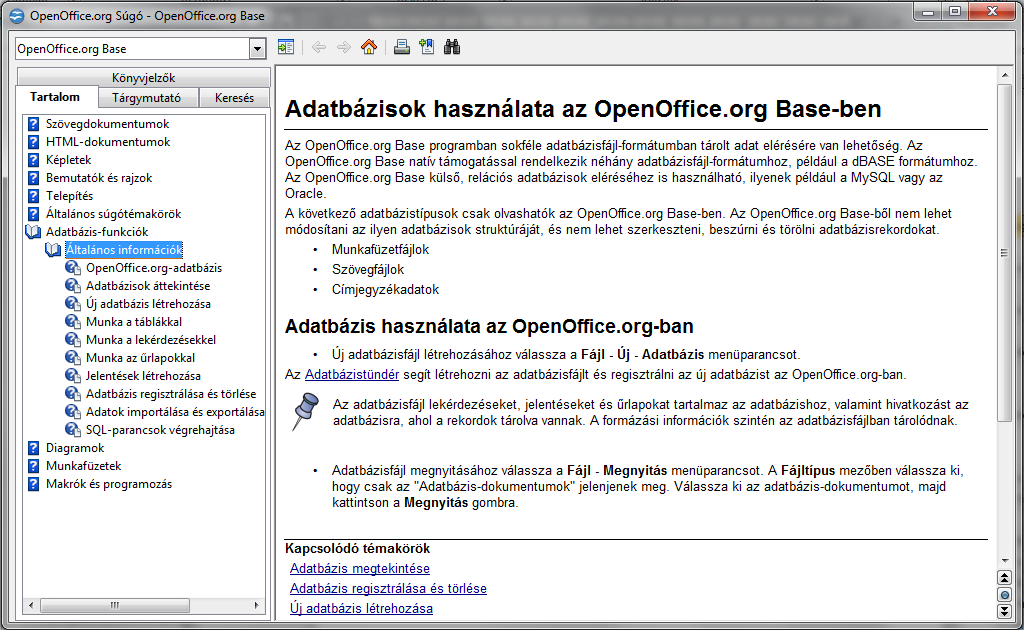This screenshot has height=630, width=1024.
Task: Click the Szövegdokumentumok book icon
Action: pos(33,124)
